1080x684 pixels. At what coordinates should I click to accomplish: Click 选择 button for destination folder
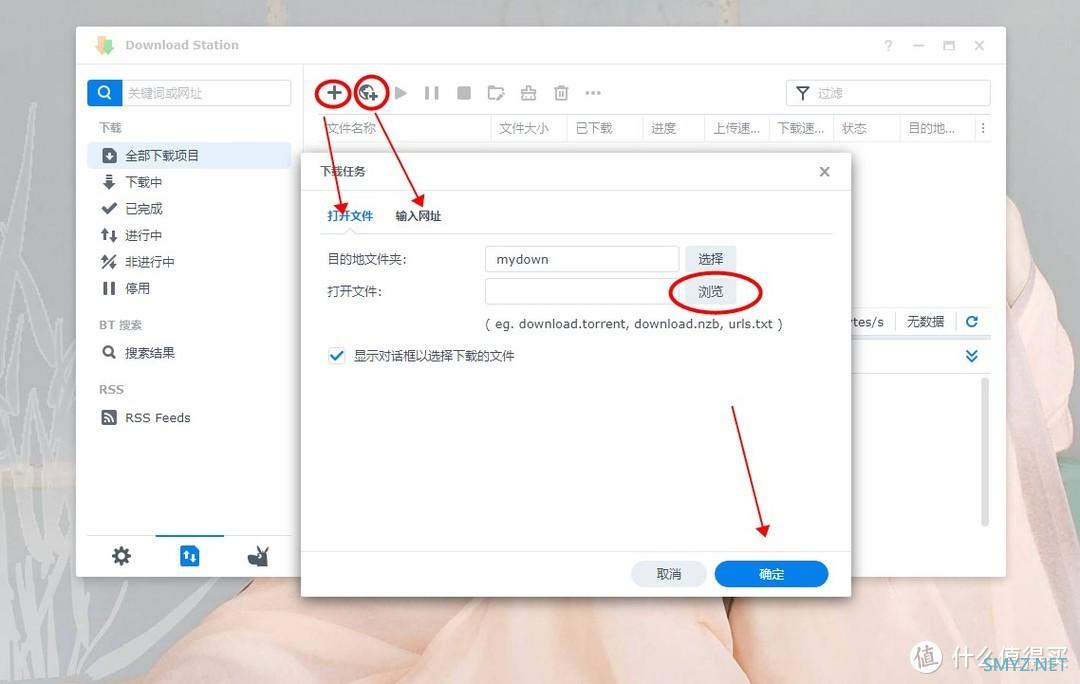coord(710,259)
